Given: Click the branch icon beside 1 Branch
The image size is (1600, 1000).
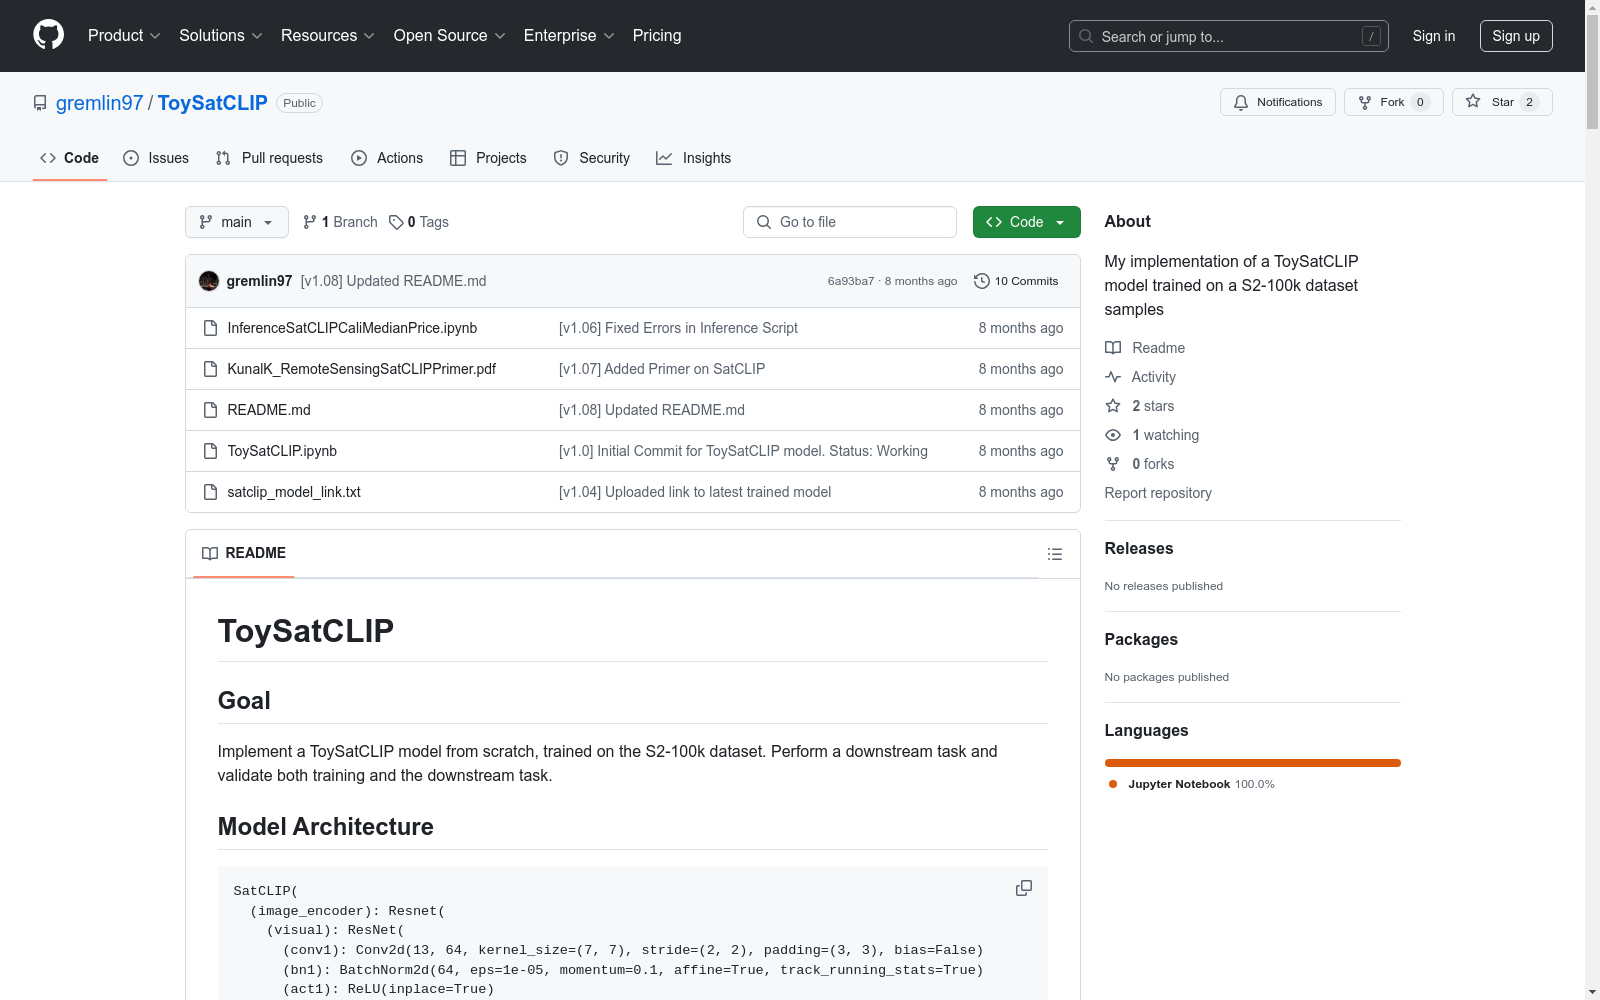Looking at the screenshot, I should click(310, 222).
